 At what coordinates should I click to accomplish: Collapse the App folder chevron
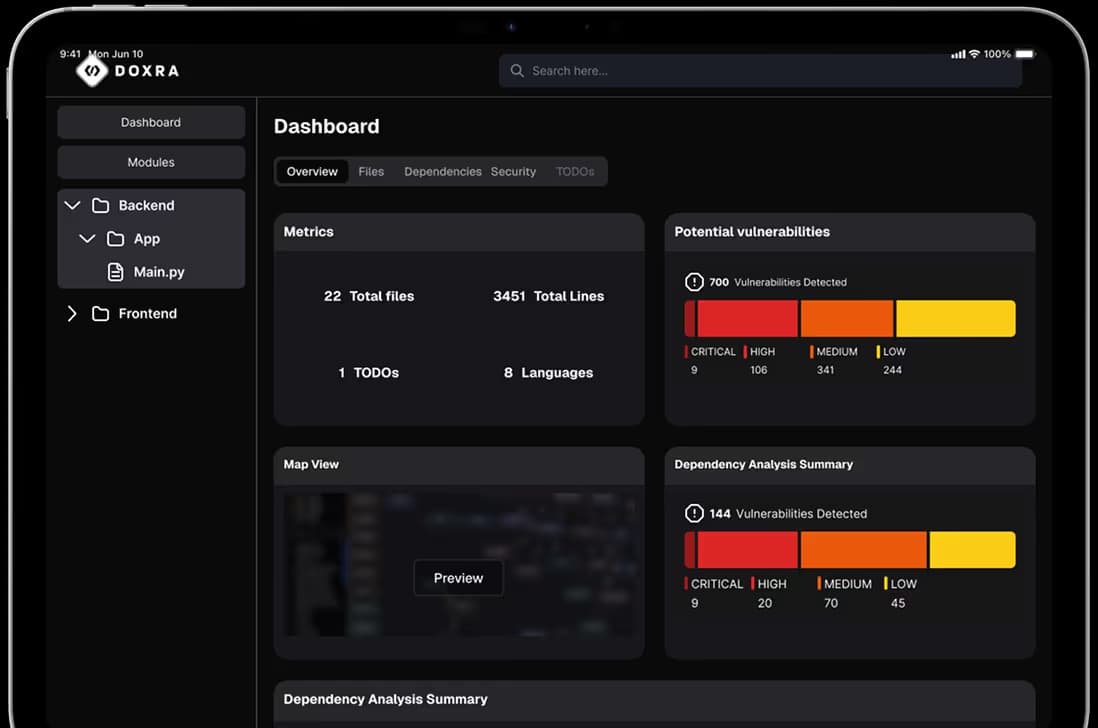[87, 239]
